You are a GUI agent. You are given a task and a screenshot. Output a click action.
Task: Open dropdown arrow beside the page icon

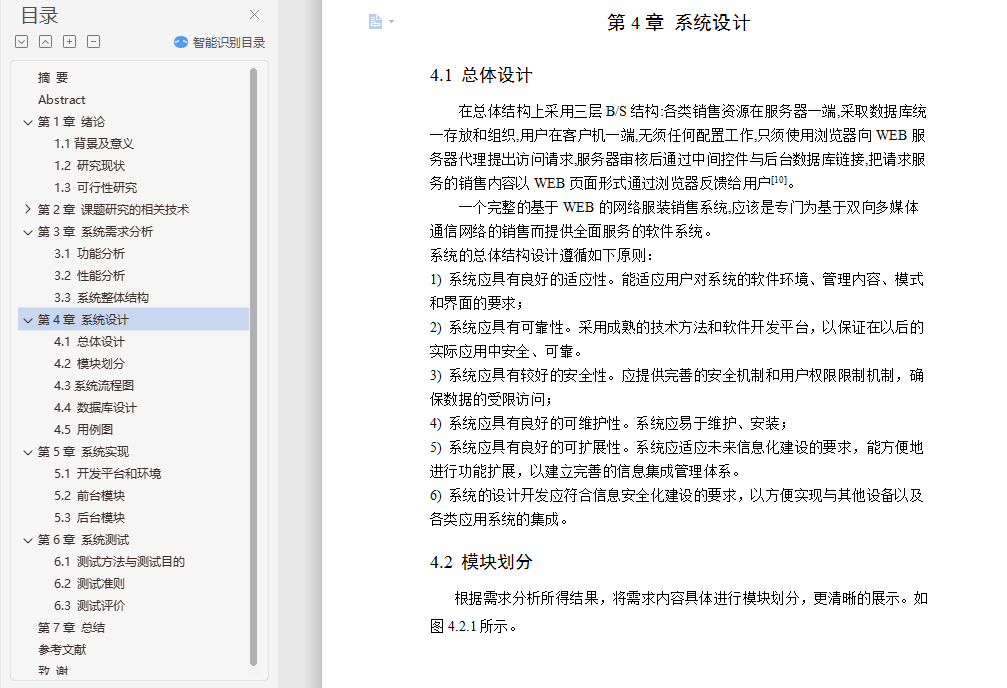[x=392, y=22]
